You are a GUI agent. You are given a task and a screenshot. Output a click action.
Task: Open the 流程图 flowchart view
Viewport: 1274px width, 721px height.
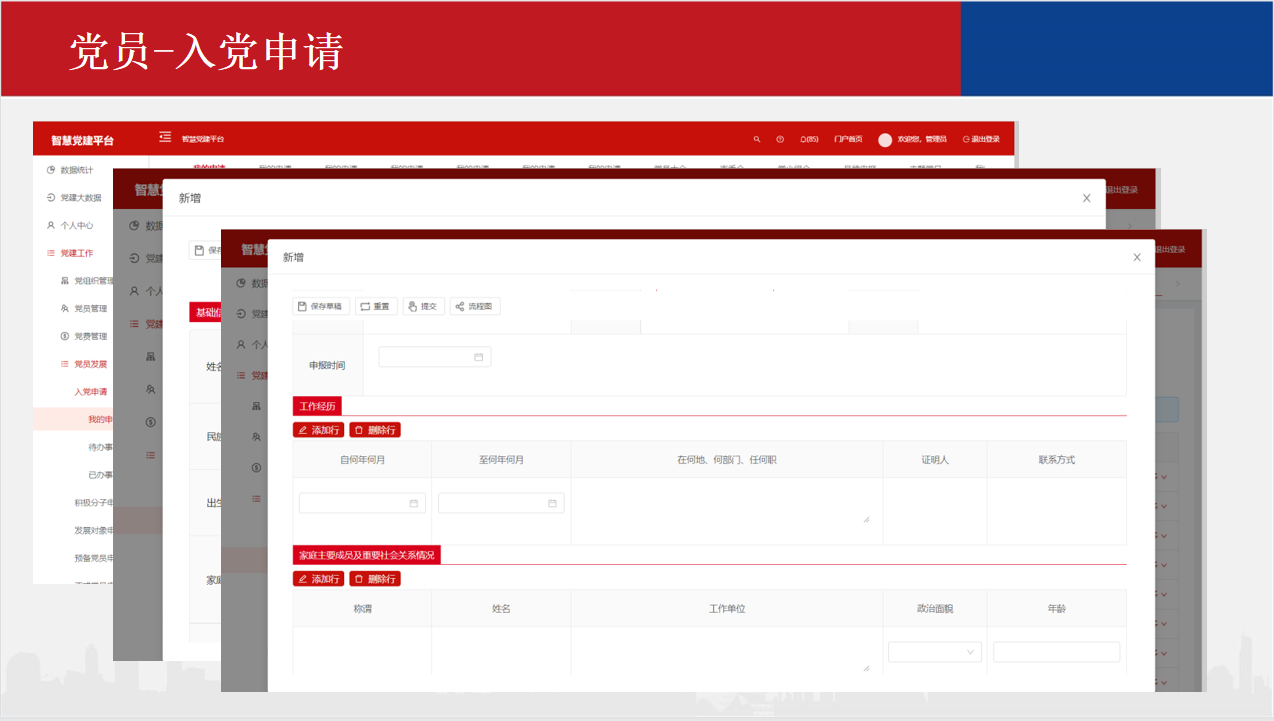point(475,306)
